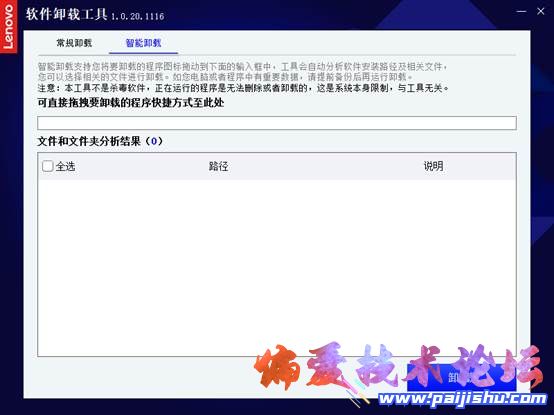
Task: Click the 软件卸载工具 window title
Action: click(66, 14)
